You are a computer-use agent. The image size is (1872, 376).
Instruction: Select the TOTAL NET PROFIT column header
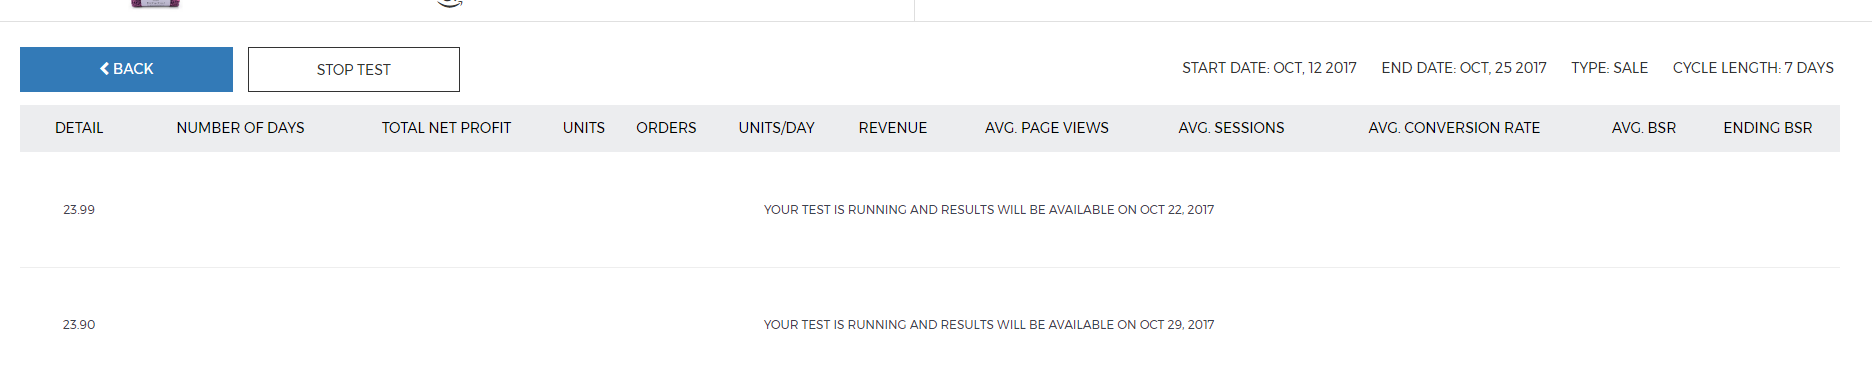(x=446, y=128)
